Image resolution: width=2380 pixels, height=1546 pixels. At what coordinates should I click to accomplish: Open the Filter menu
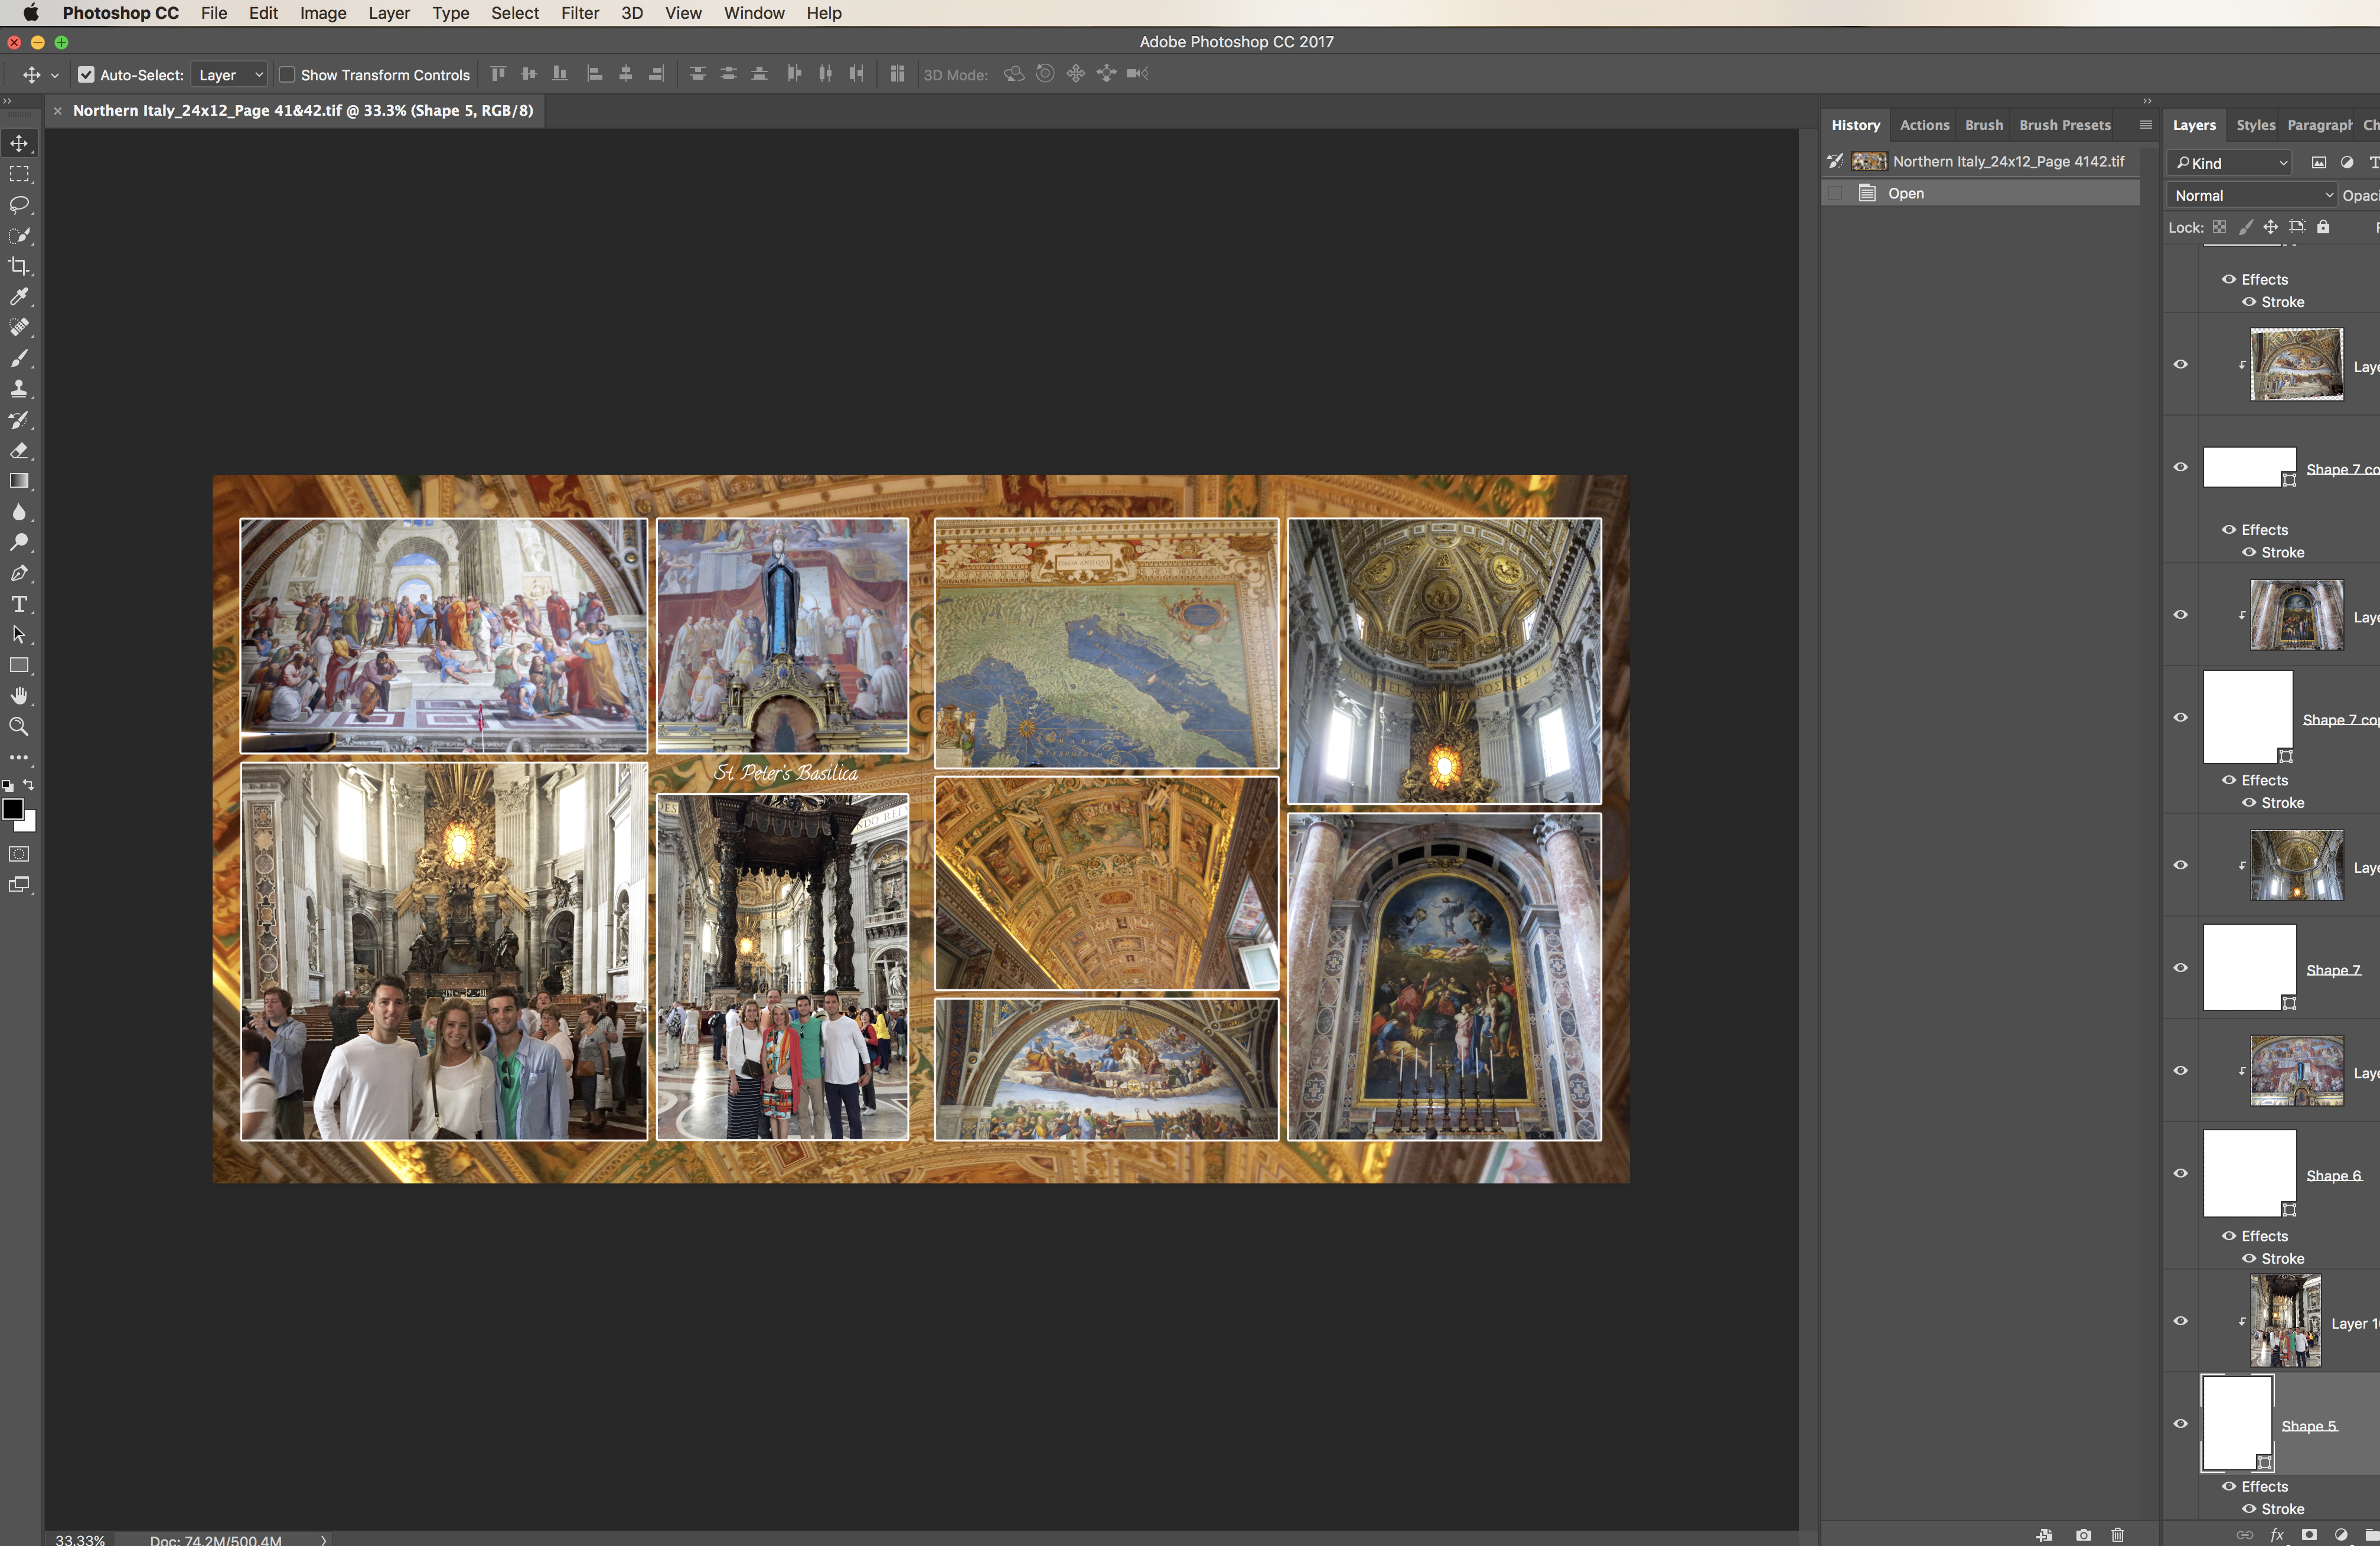(x=579, y=13)
